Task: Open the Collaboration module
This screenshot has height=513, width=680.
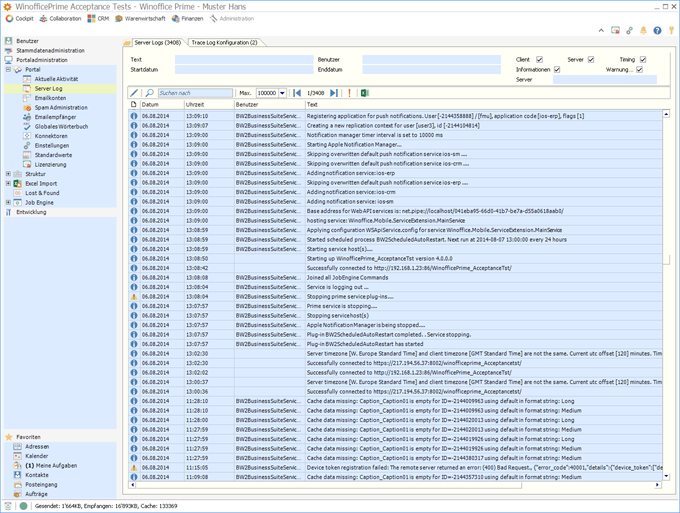Action: pos(60,19)
